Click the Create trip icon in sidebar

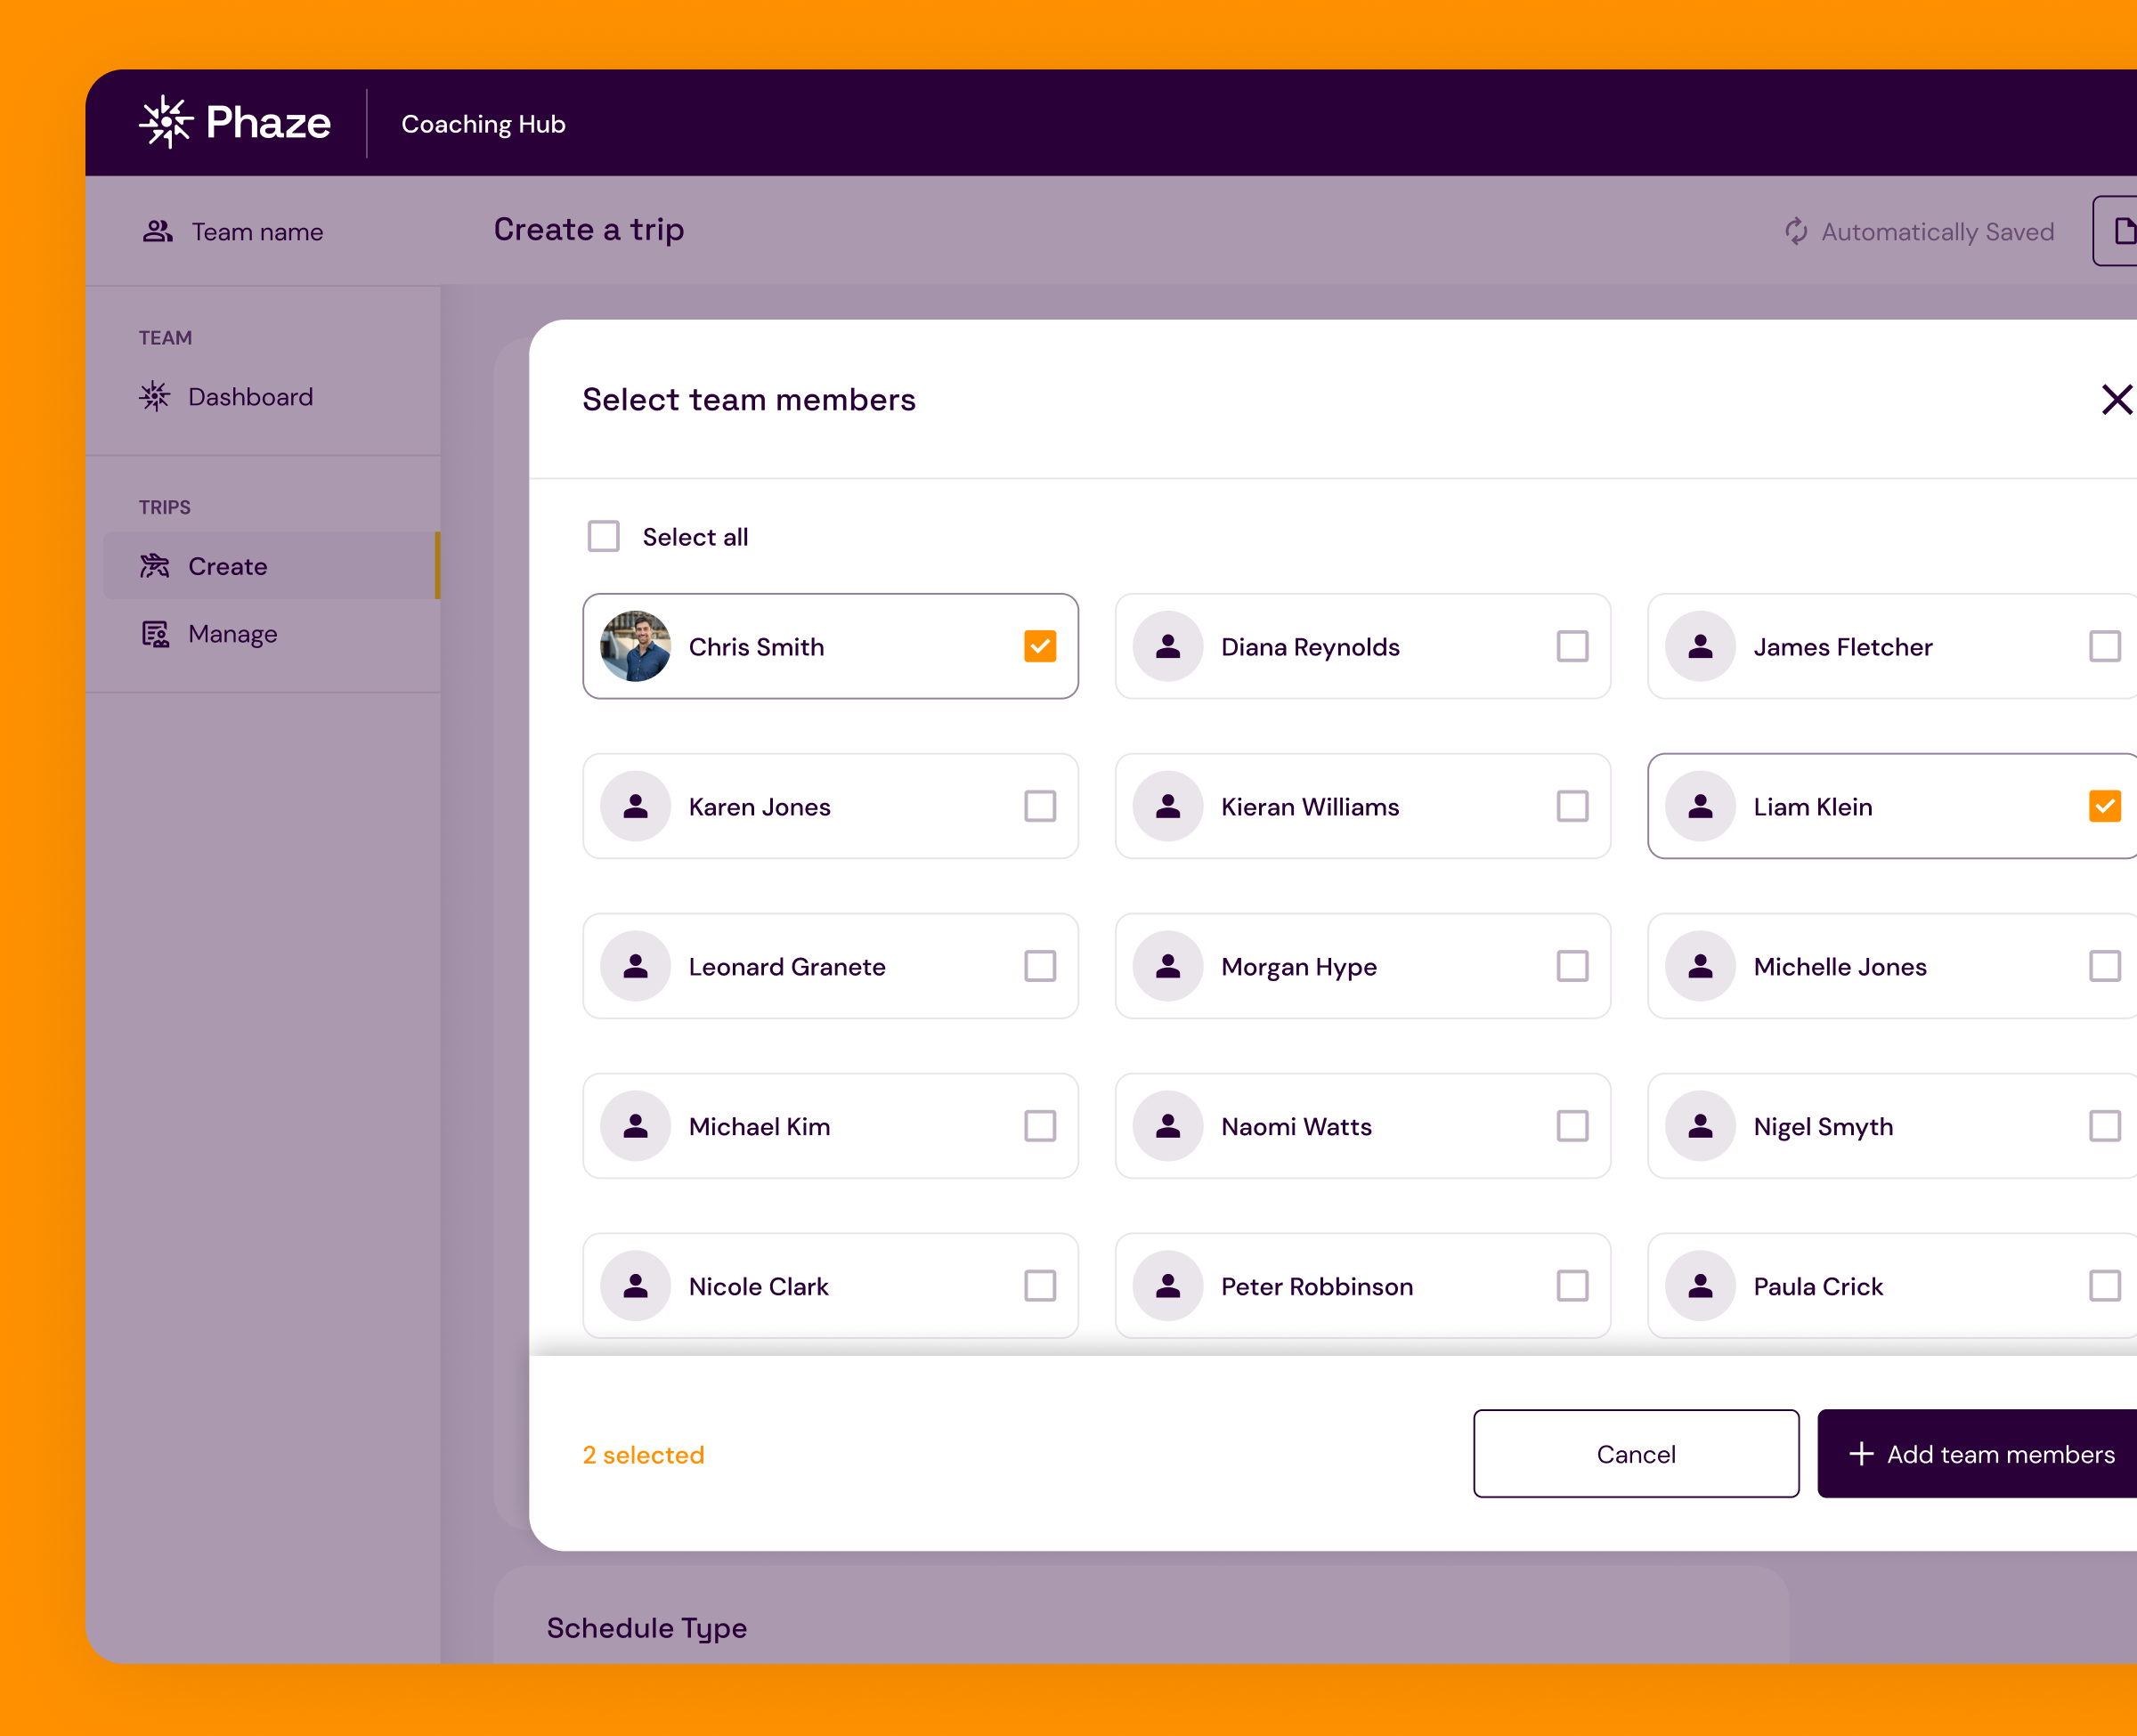tap(155, 566)
